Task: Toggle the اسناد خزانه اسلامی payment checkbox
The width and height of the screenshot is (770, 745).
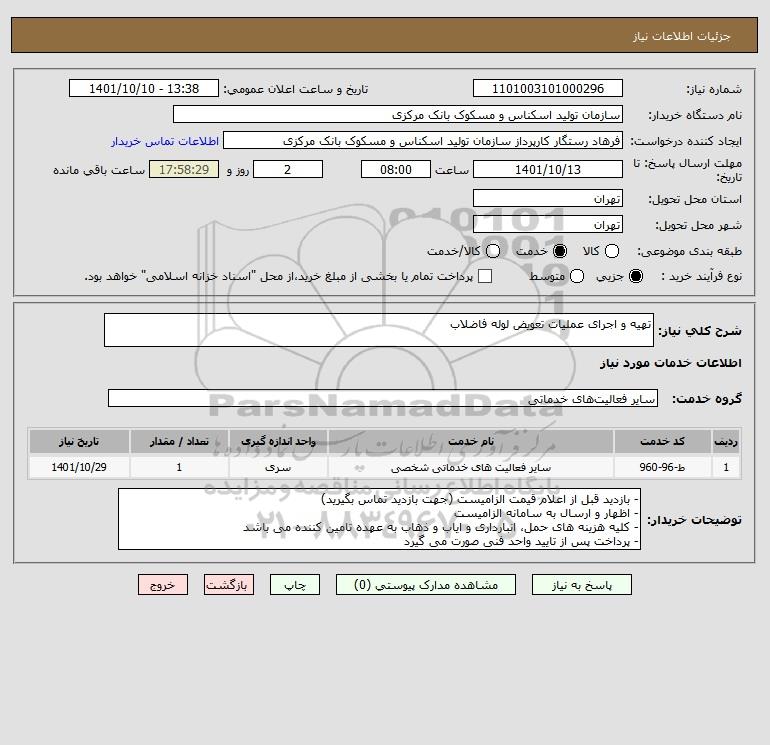Action: pos(485,276)
